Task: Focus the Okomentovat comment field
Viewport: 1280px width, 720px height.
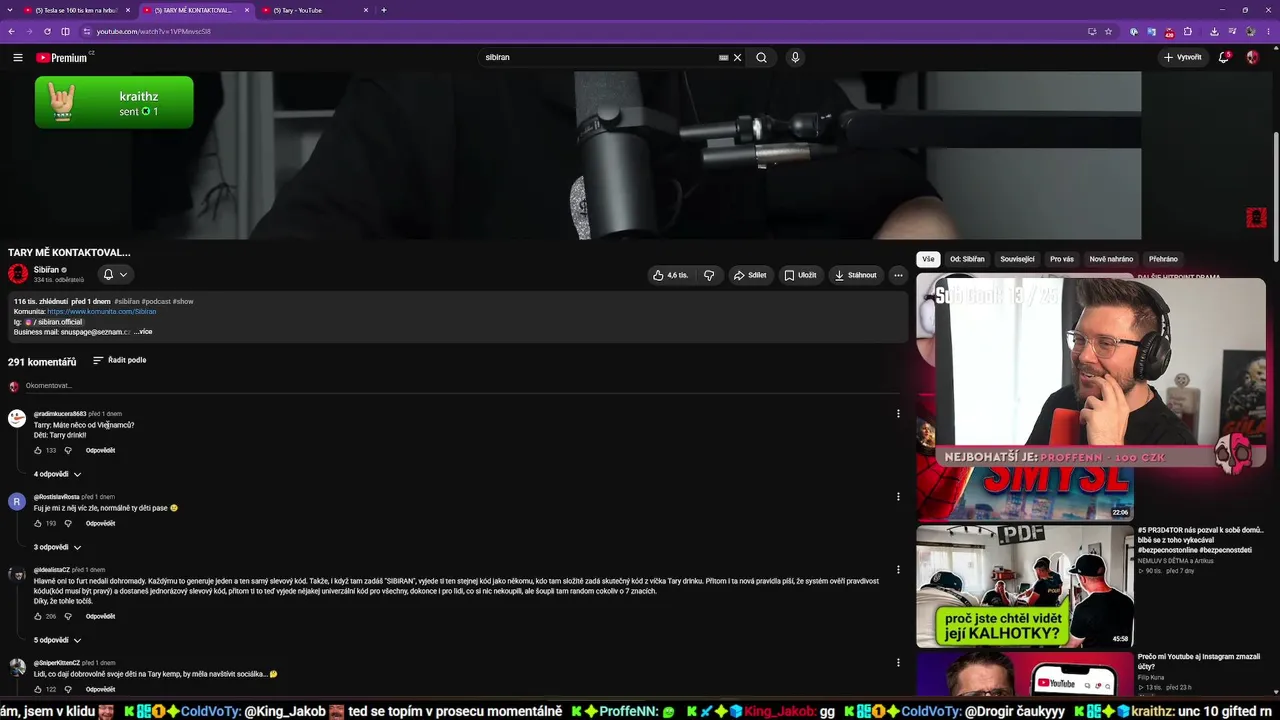Action: (x=460, y=386)
